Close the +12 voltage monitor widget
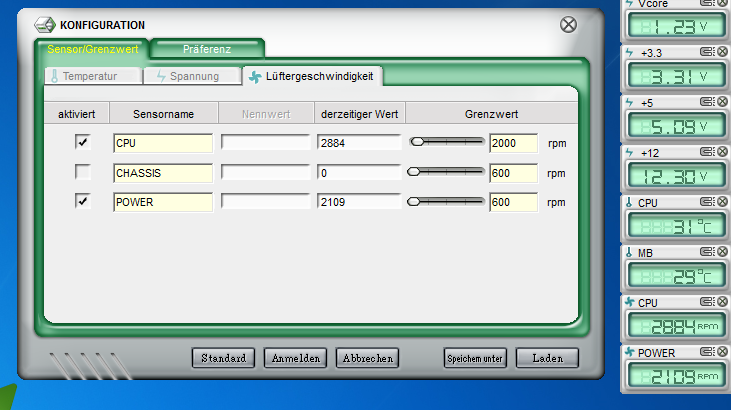 pyautogui.click(x=723, y=151)
